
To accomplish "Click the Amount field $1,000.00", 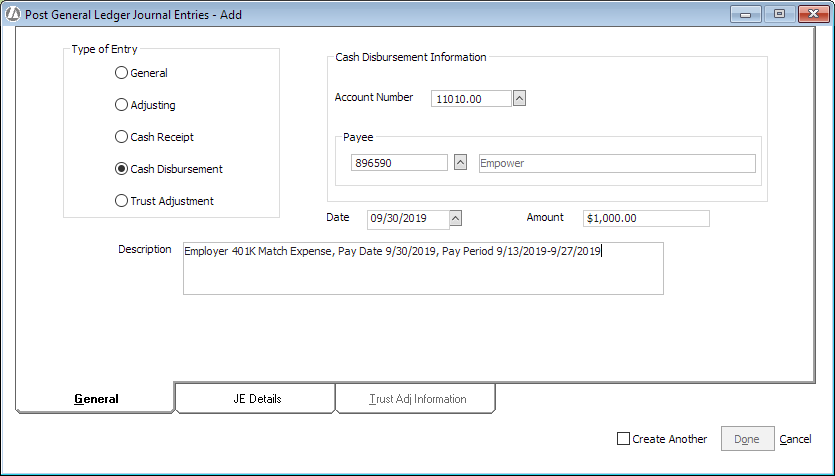I will 646,218.
